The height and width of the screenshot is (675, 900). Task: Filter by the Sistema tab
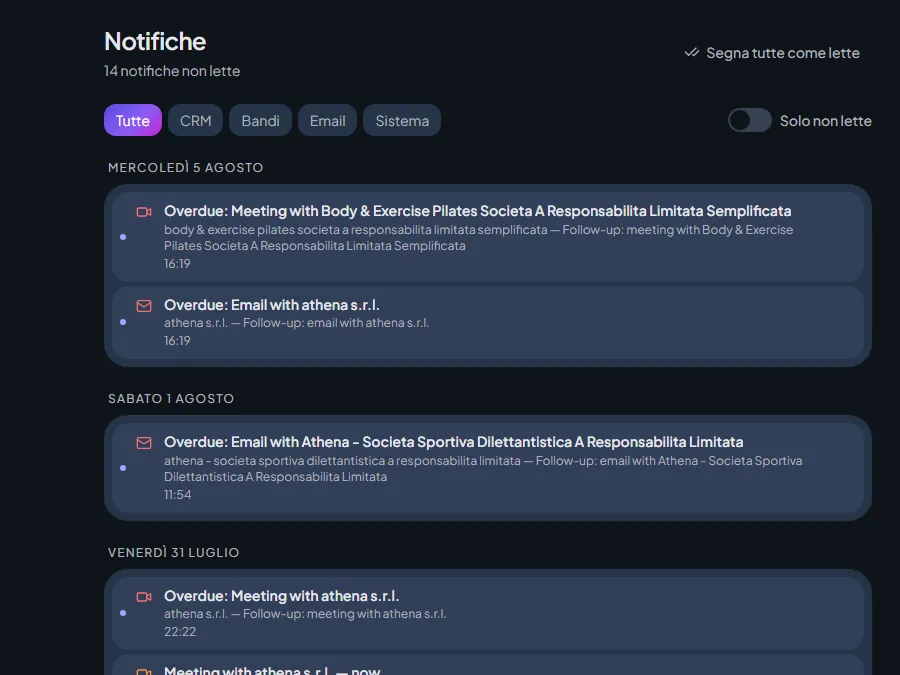(x=402, y=121)
